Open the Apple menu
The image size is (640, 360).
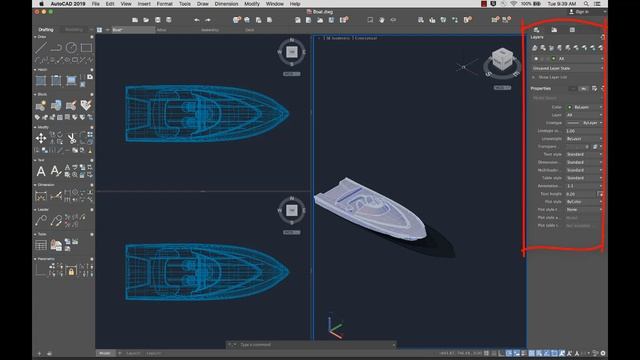[x=41, y=4]
